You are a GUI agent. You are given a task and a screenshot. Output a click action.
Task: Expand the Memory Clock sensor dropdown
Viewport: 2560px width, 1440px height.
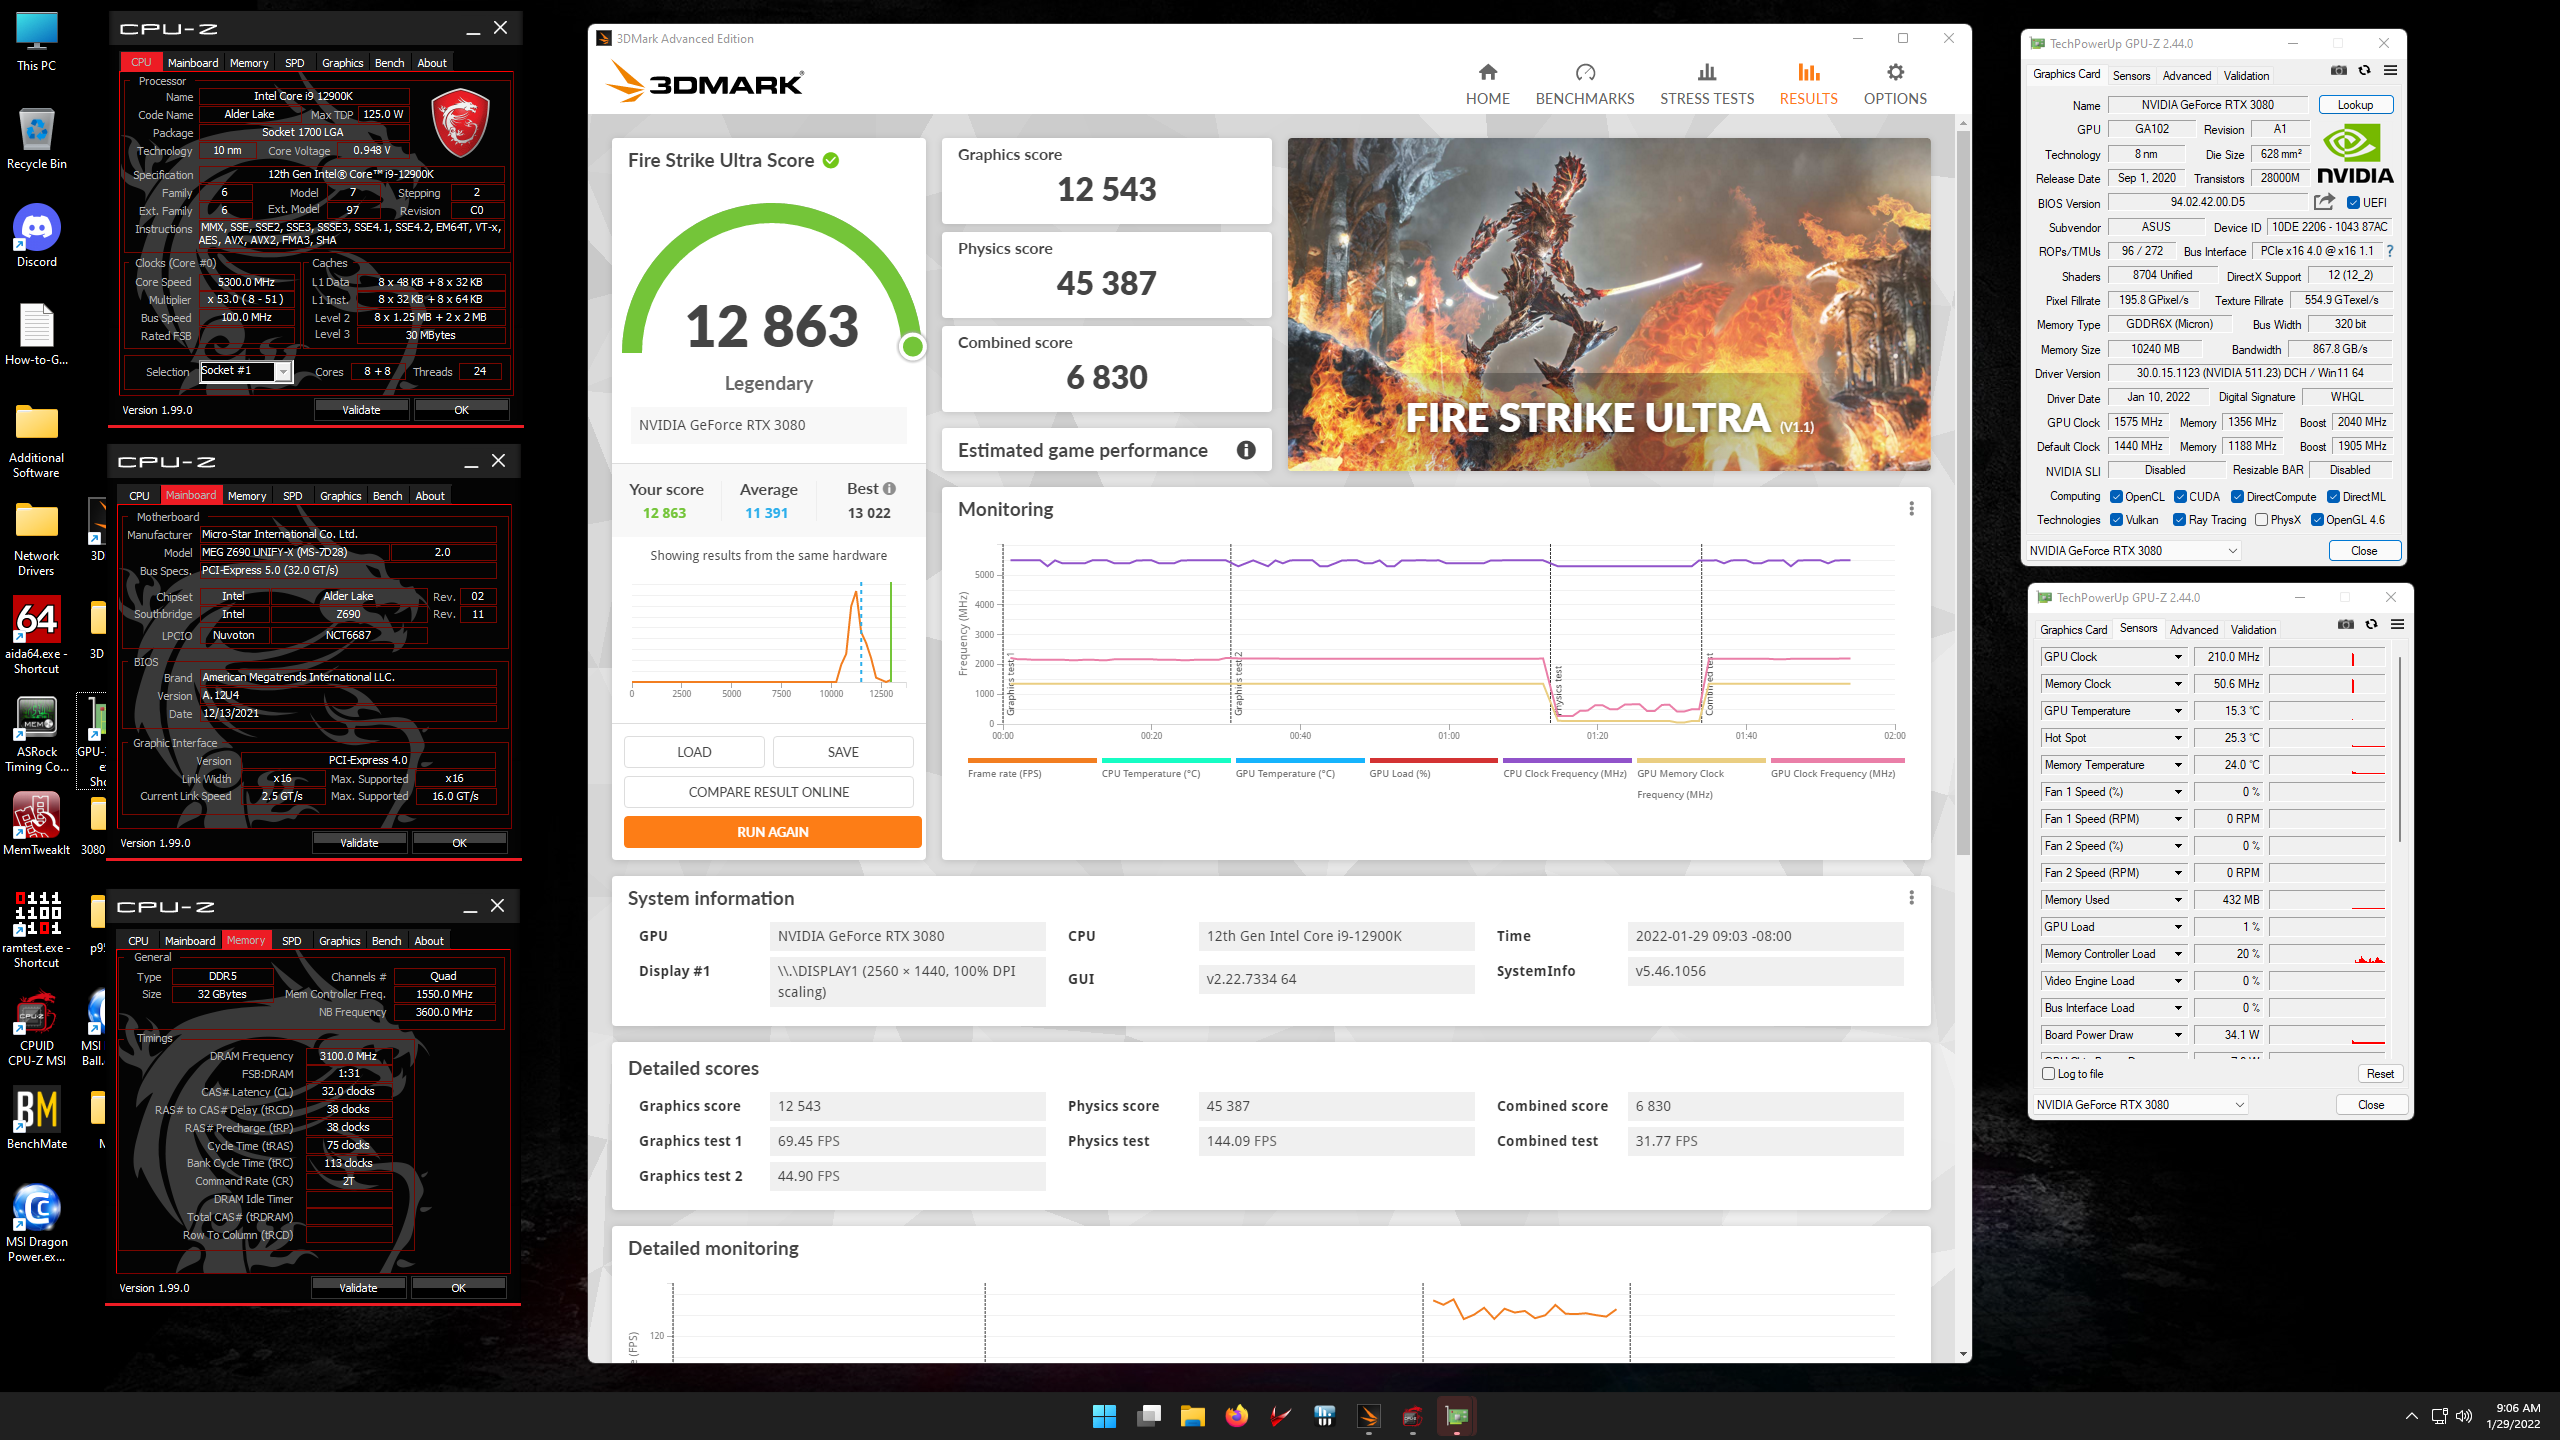click(2178, 684)
